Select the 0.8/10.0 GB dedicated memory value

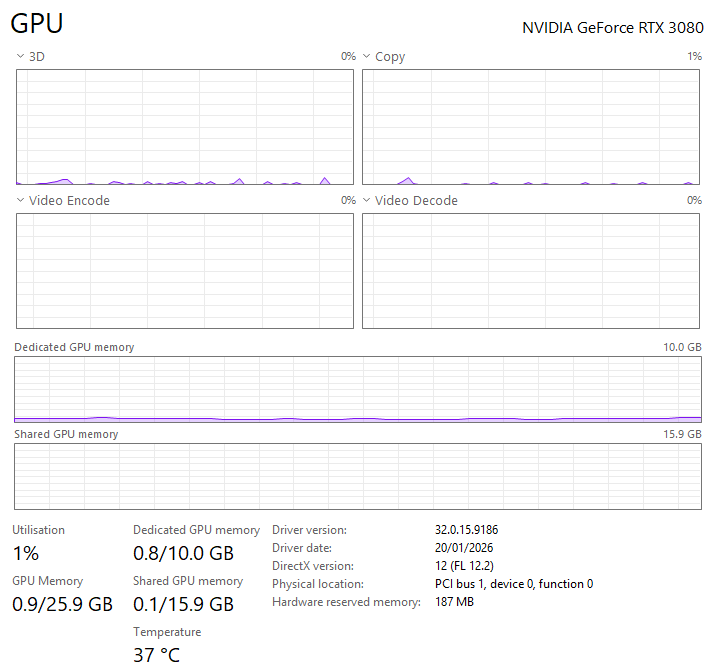[x=183, y=554]
